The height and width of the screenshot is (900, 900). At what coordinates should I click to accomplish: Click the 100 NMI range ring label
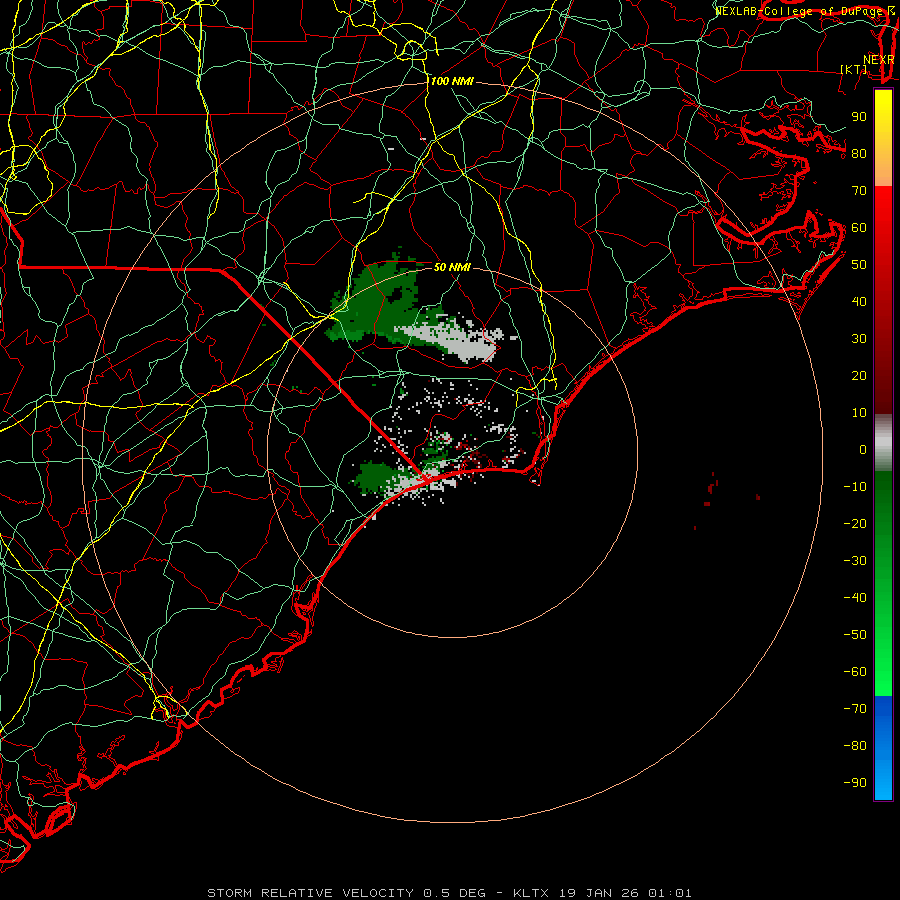452,82
